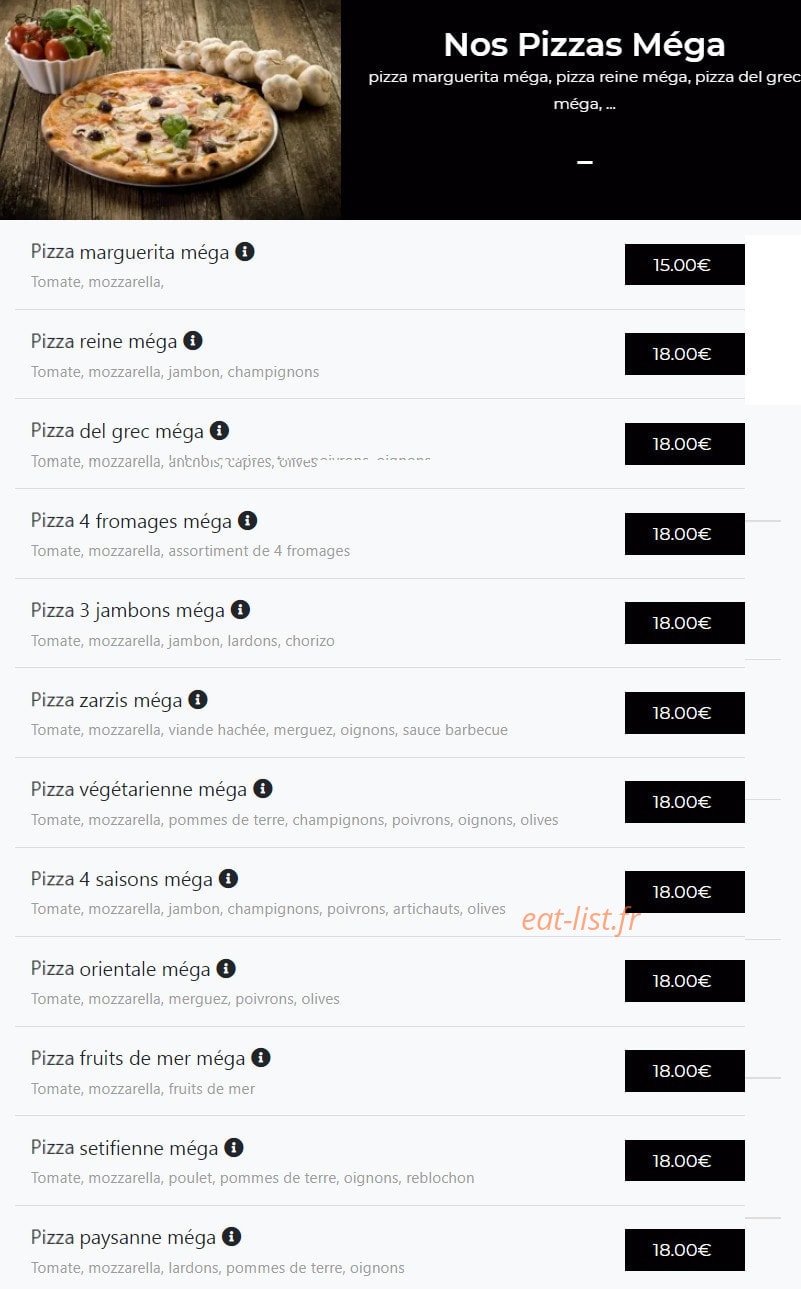Viewport: 801px width, 1289px height.
Task: Open the Pizza orientale méga title
Action: click(120, 969)
